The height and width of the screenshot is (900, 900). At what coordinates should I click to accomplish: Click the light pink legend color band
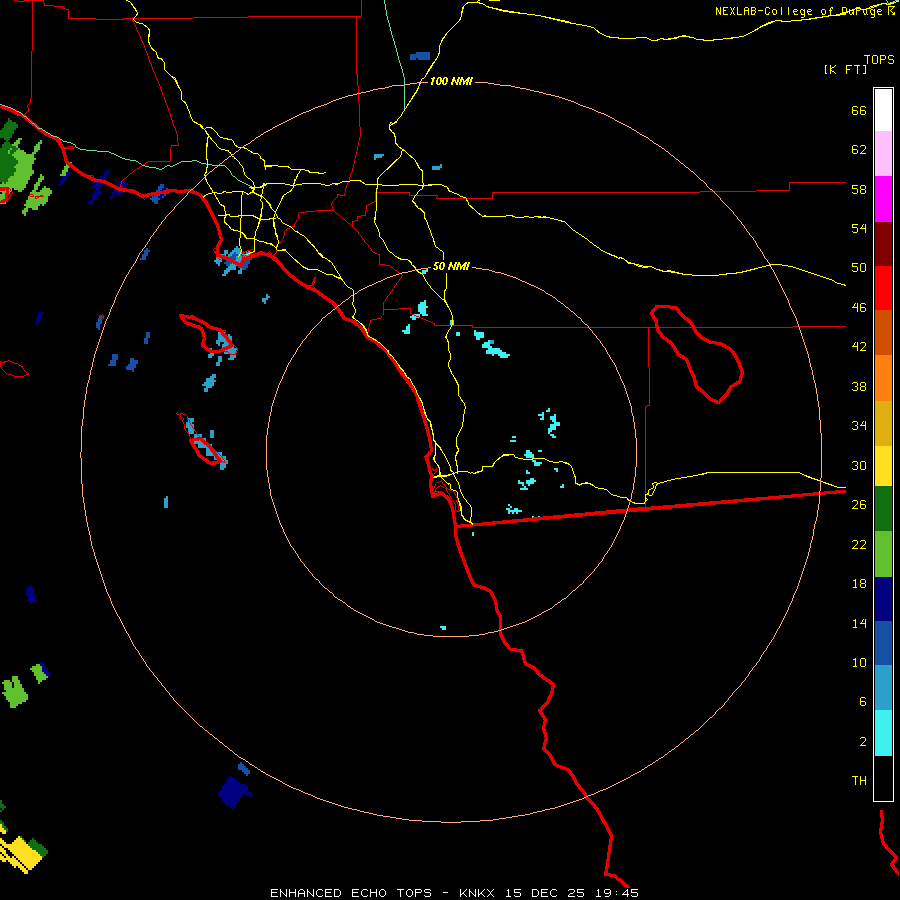883,154
